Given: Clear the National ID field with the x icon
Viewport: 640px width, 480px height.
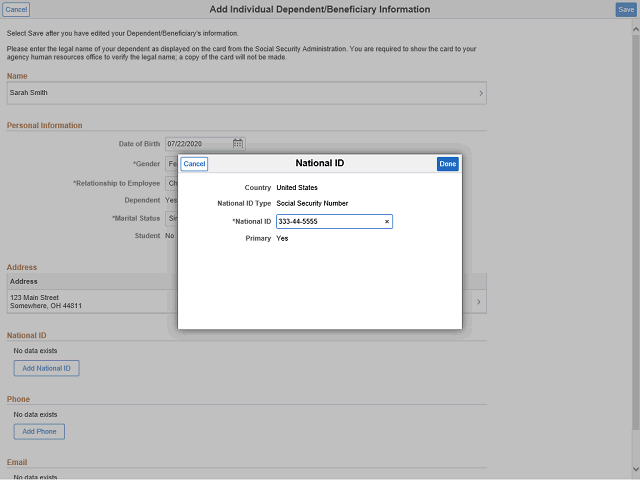Looking at the screenshot, I should [x=387, y=221].
